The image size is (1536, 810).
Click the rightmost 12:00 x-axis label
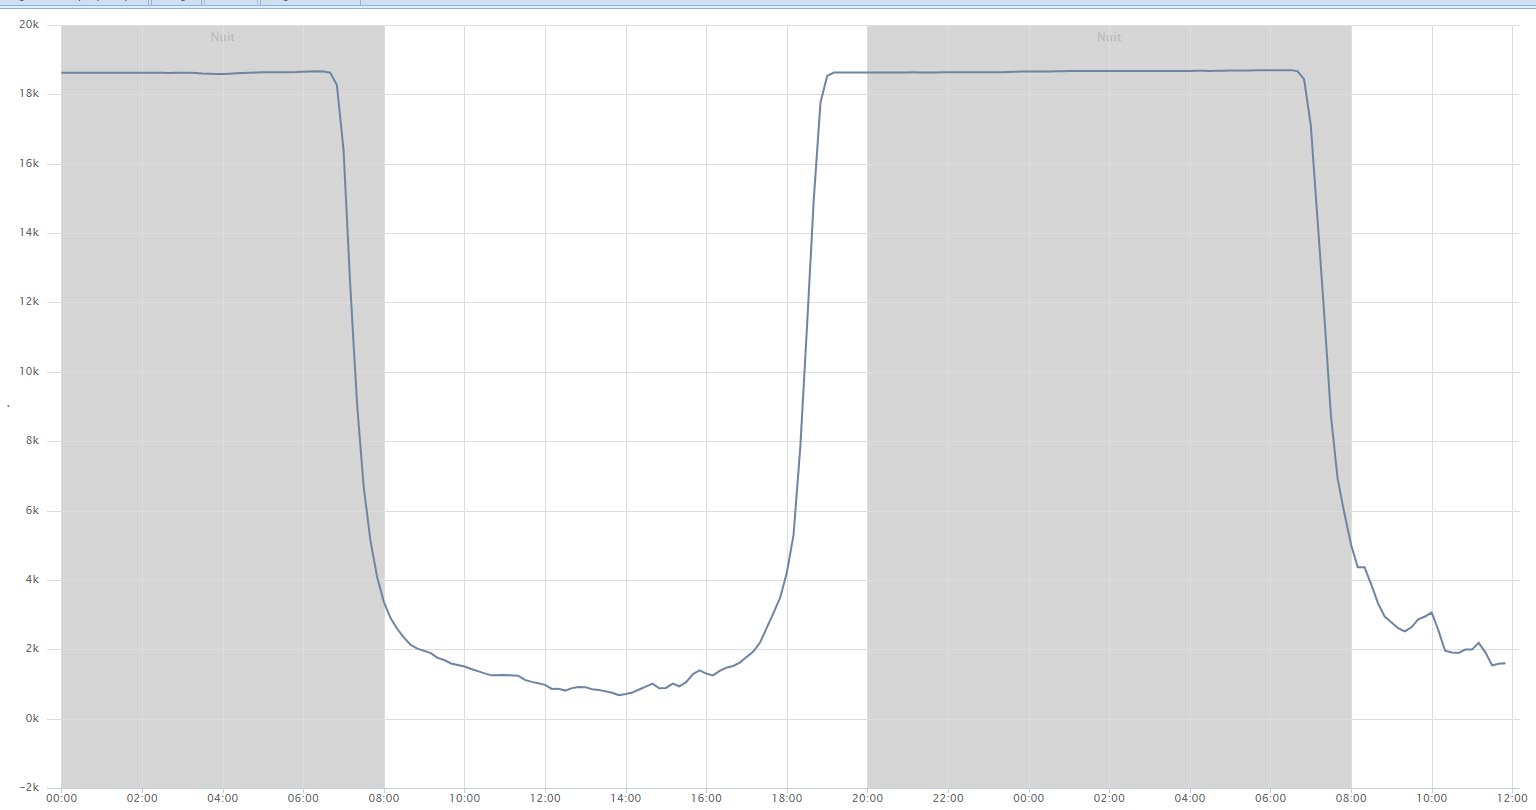[1512, 798]
